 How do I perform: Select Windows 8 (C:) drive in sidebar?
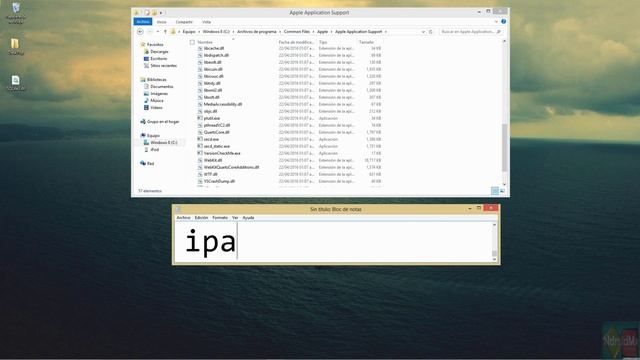[160, 142]
